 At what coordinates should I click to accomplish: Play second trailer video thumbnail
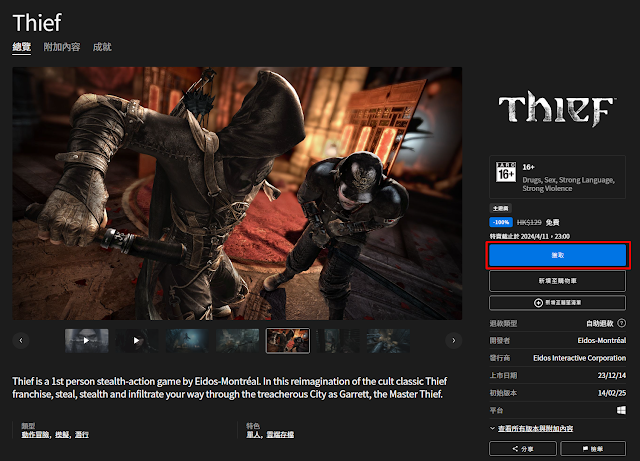pos(137,341)
